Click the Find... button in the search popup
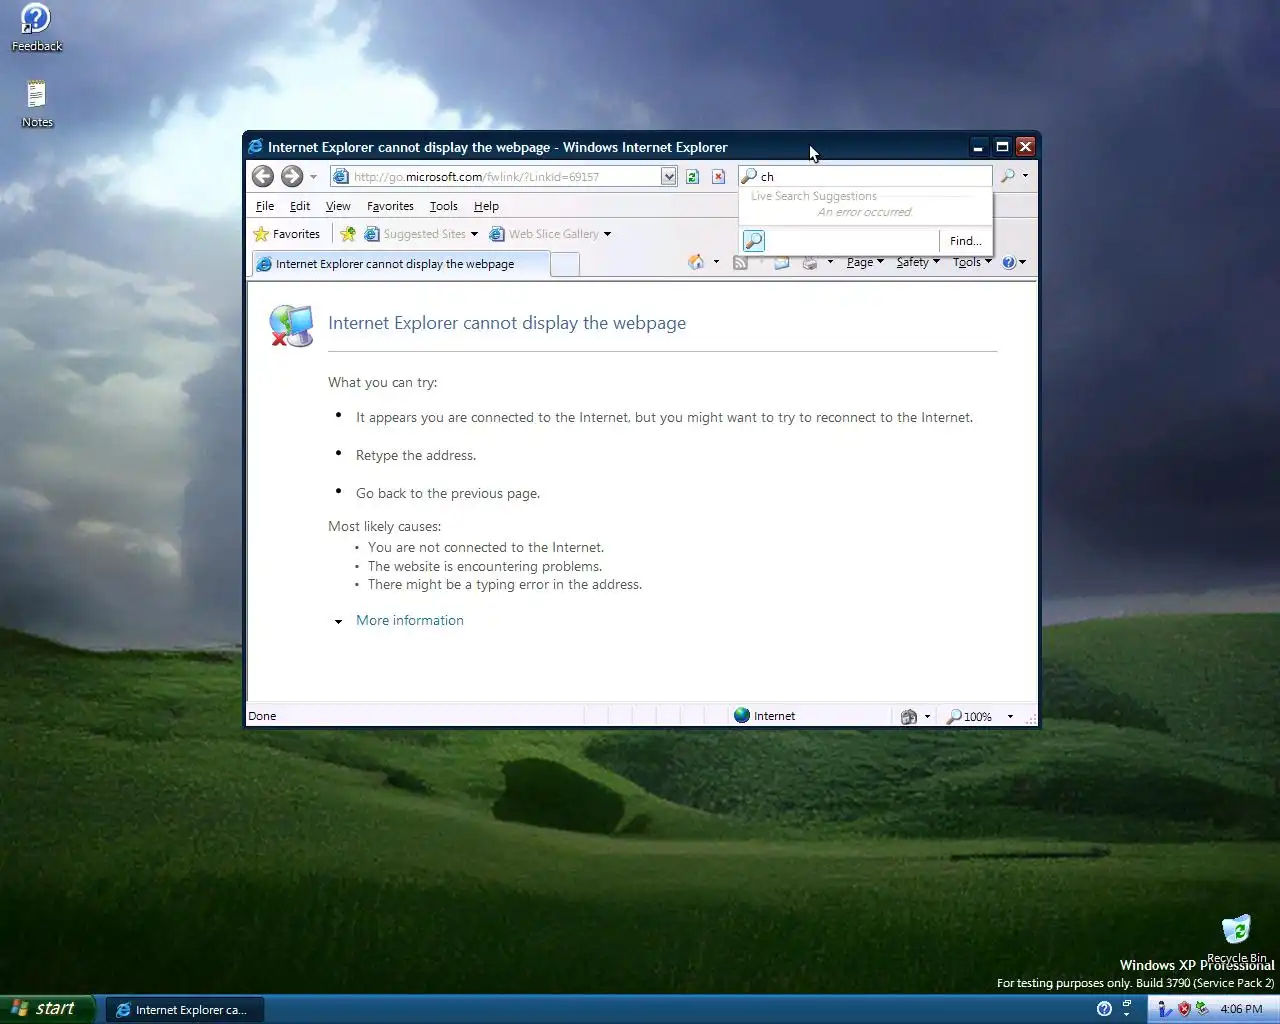 965,241
